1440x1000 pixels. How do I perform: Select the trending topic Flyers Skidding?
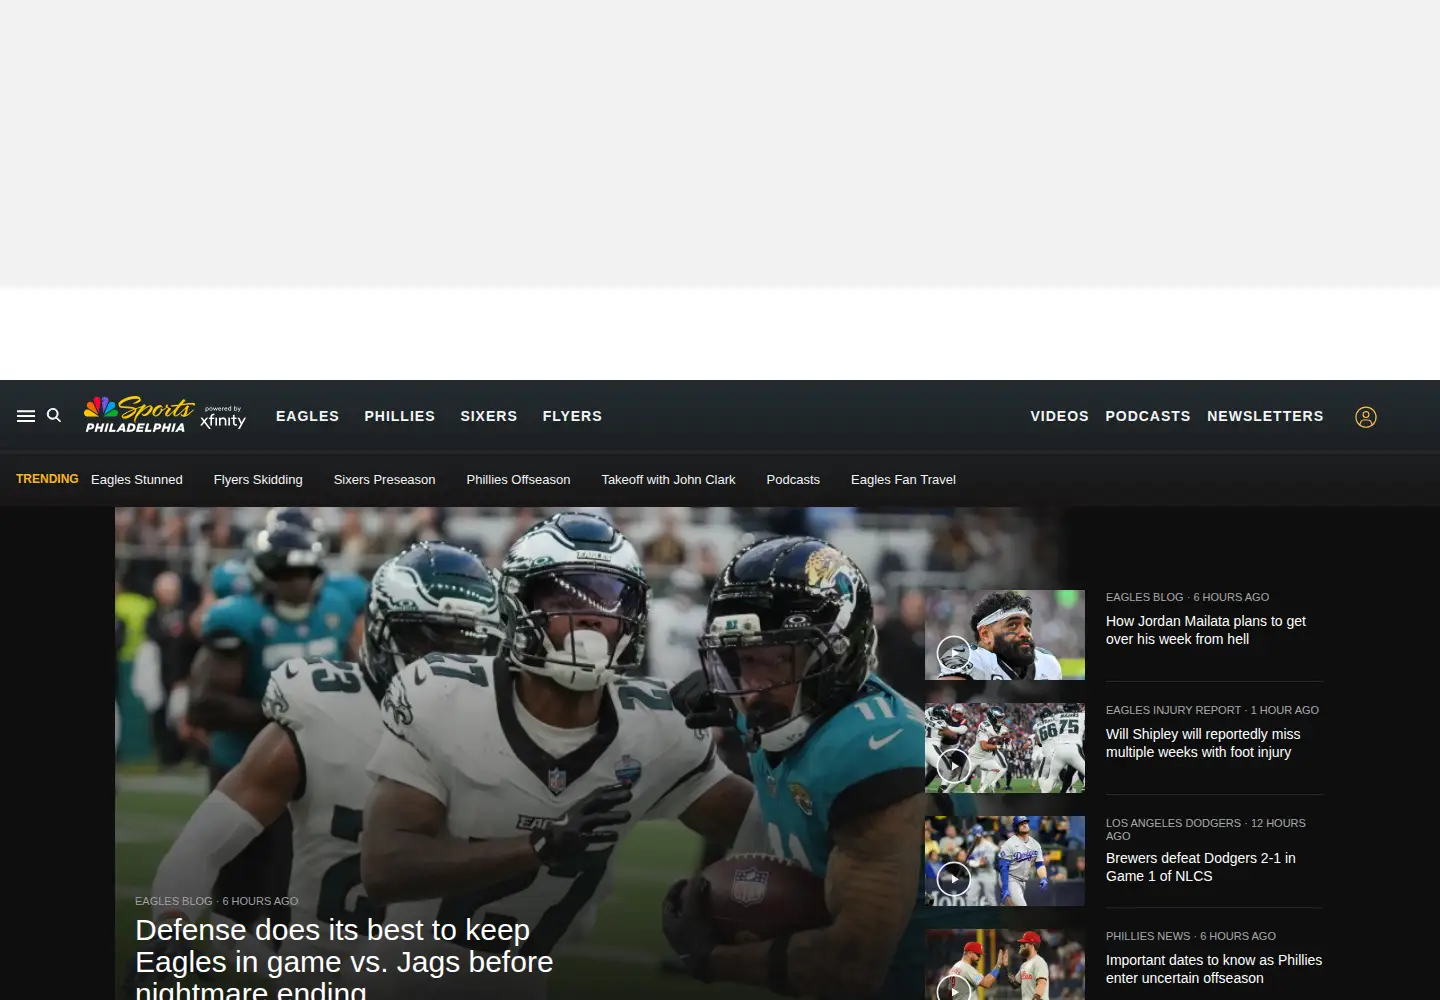pyautogui.click(x=258, y=480)
